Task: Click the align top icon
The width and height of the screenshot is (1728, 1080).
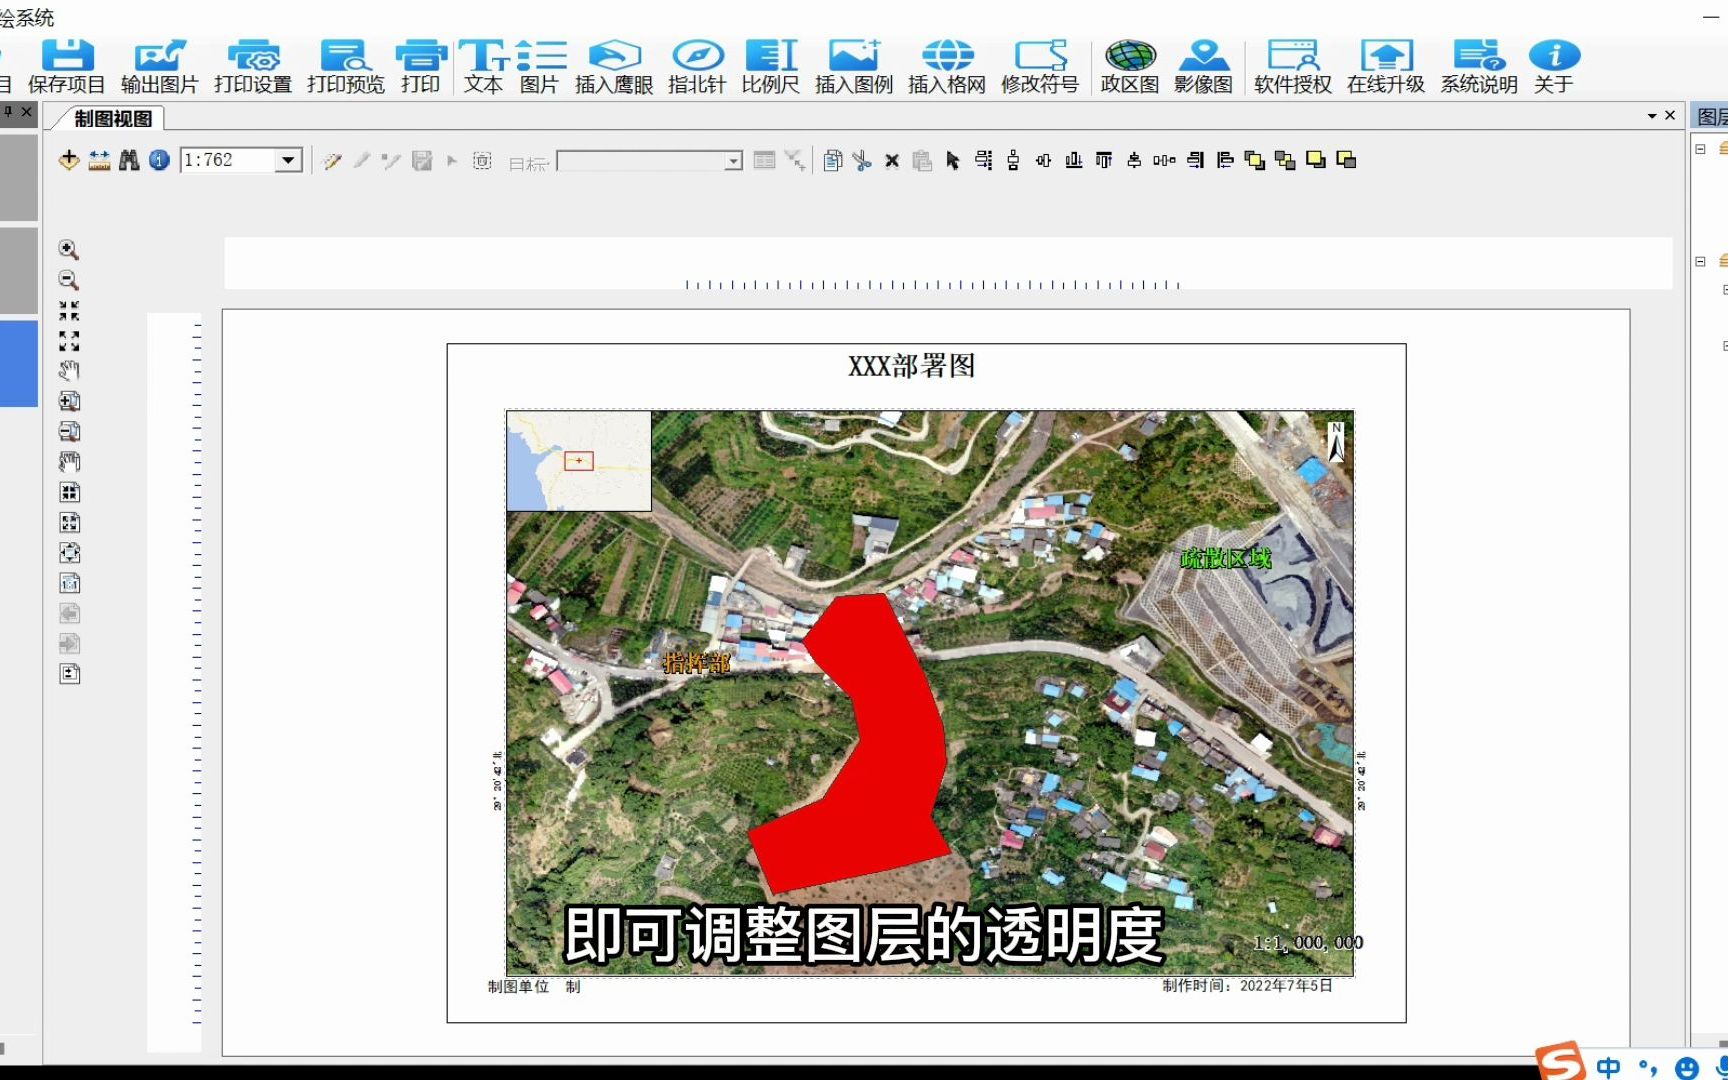Action: [x=1104, y=160]
